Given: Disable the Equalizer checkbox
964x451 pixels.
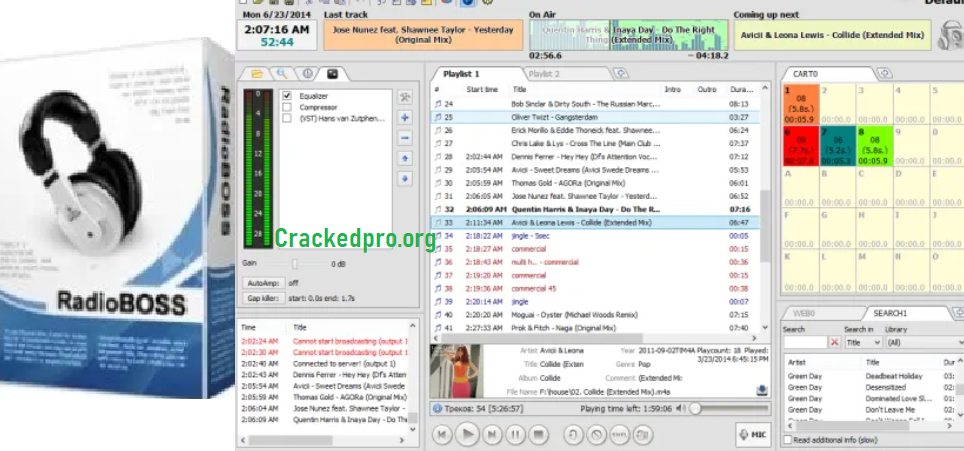Looking at the screenshot, I should (x=286, y=96).
